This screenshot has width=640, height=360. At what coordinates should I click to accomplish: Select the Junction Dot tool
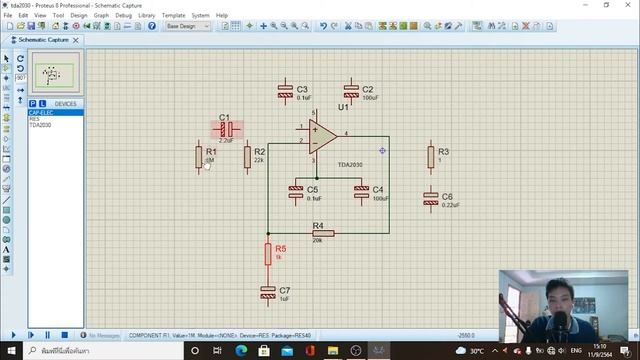pyautogui.click(x=6, y=78)
